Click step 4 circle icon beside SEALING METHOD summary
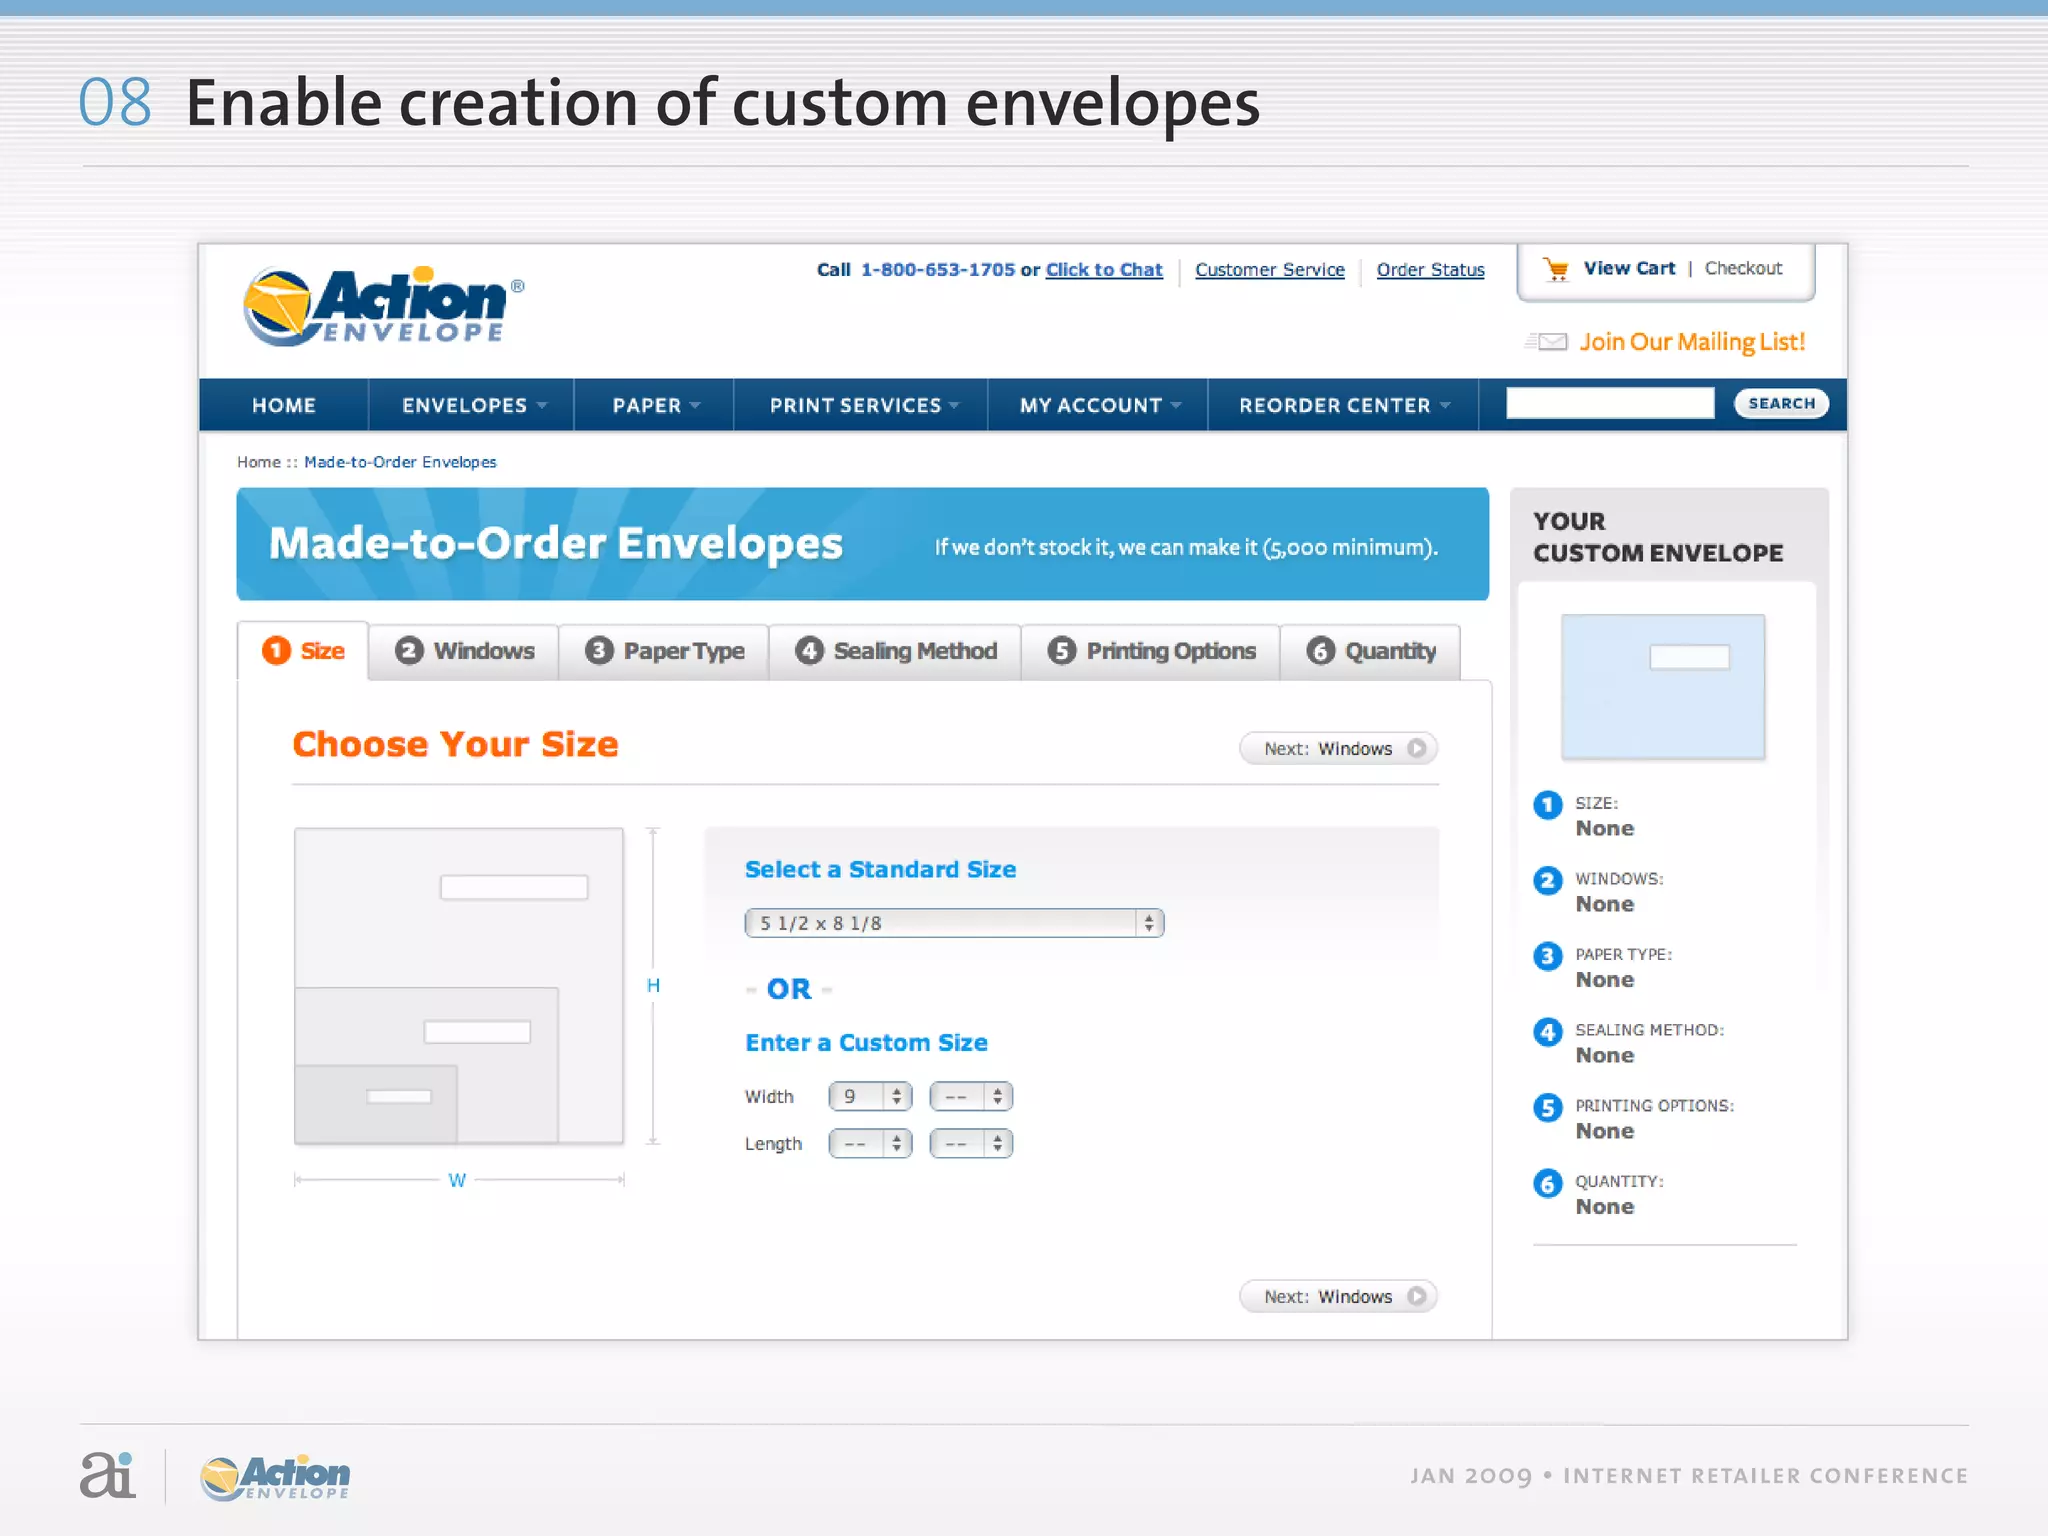The width and height of the screenshot is (2048, 1536). pos(1548,1032)
